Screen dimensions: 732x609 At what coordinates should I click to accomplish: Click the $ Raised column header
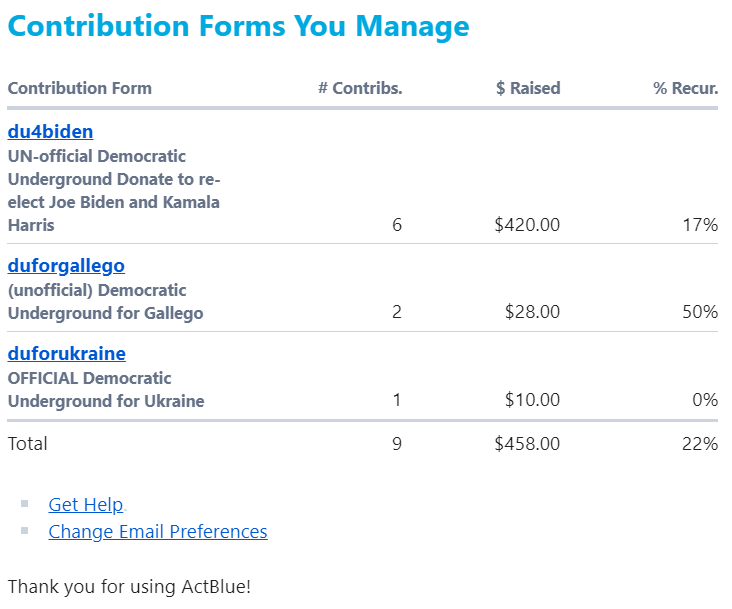point(528,88)
